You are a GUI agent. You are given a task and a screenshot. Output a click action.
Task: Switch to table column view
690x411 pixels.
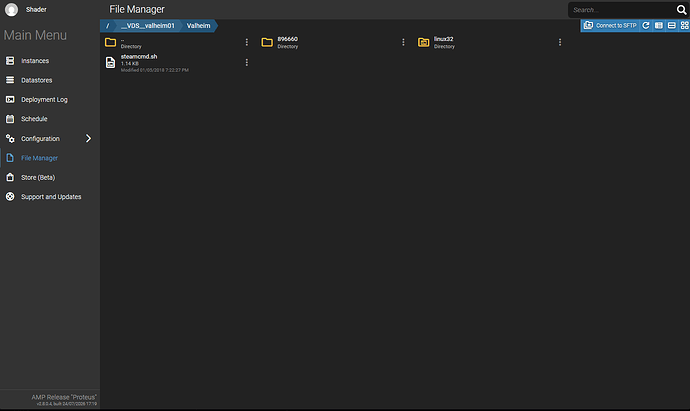click(x=659, y=26)
